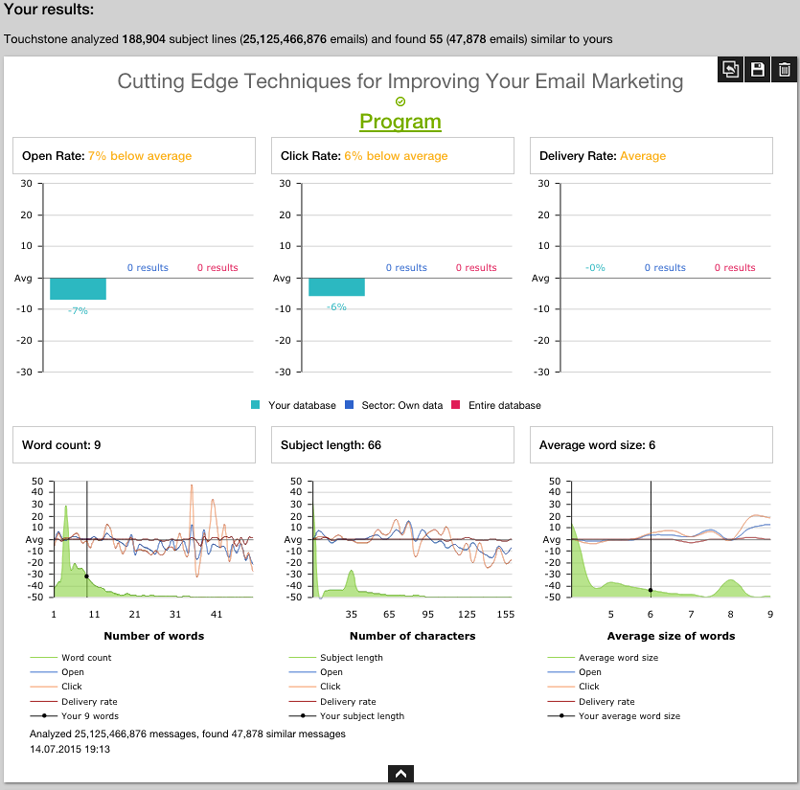
Task: Toggle the Click series under Average size of words
Action: pyautogui.click(x=573, y=686)
